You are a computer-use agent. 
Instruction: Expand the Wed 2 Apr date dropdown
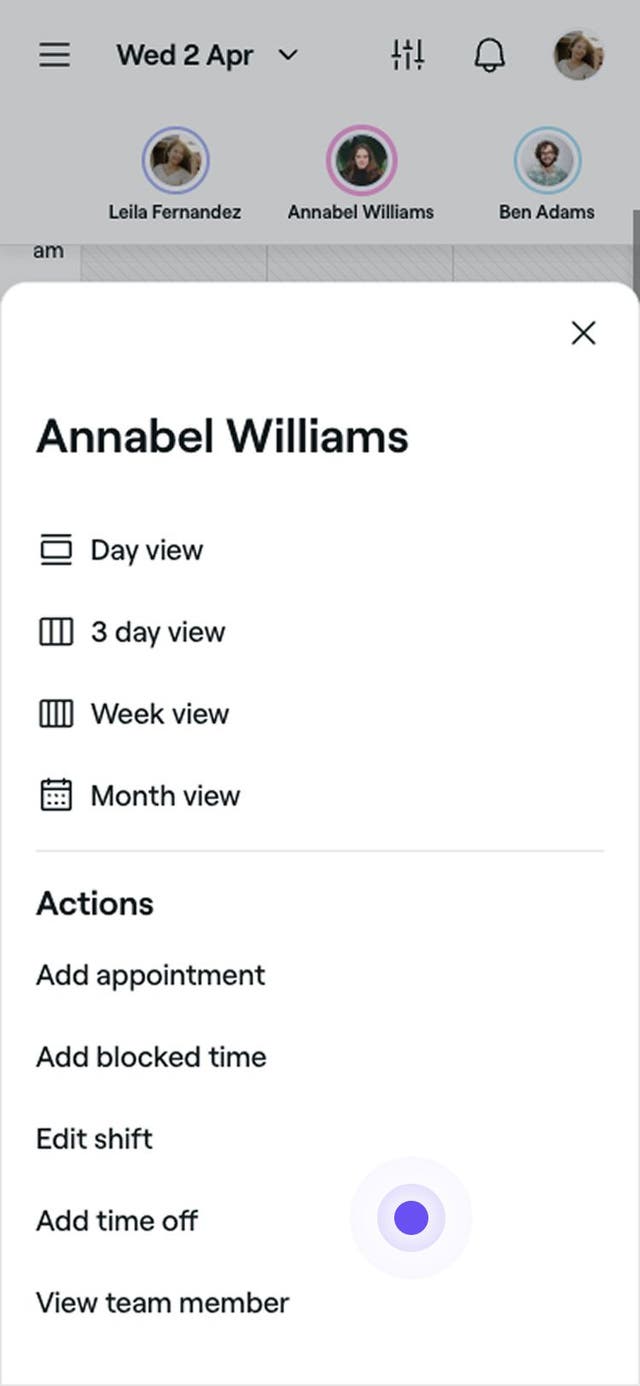coord(208,54)
